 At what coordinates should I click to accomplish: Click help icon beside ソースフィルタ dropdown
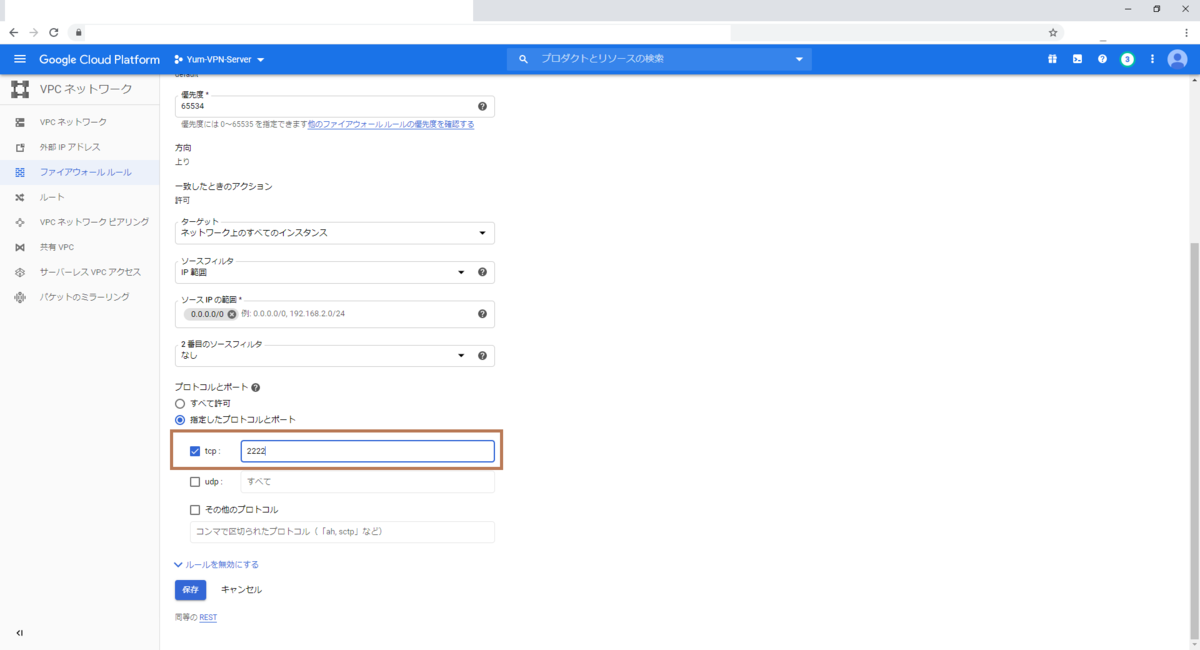click(482, 272)
